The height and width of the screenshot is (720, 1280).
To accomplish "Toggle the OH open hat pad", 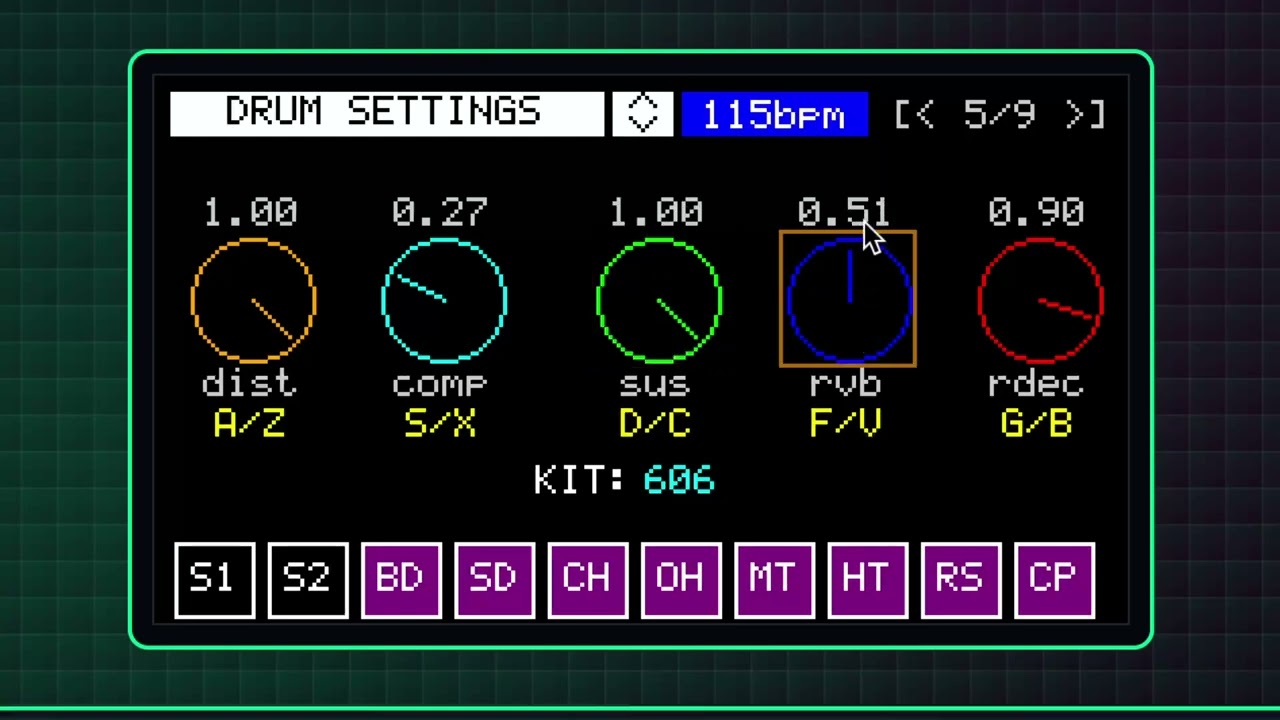I will tap(681, 580).
